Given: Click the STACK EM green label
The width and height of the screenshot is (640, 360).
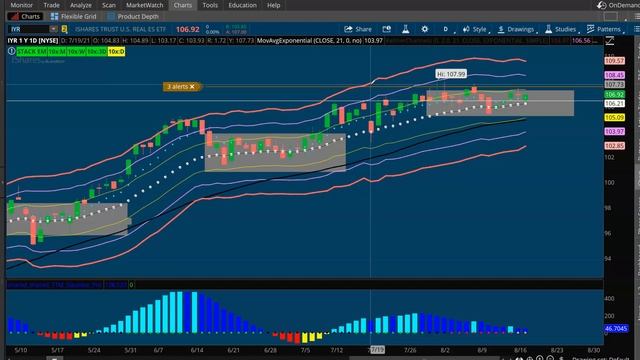Looking at the screenshot, I should [x=31, y=52].
